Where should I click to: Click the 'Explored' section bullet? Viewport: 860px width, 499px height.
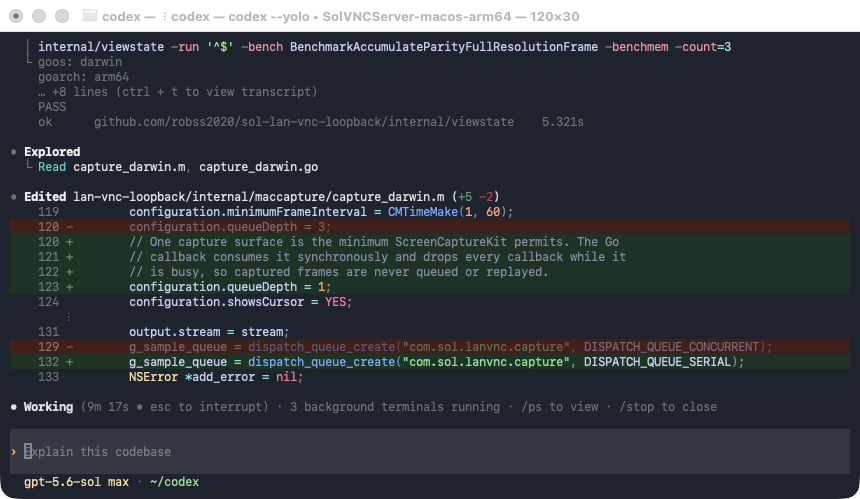pos(14,152)
